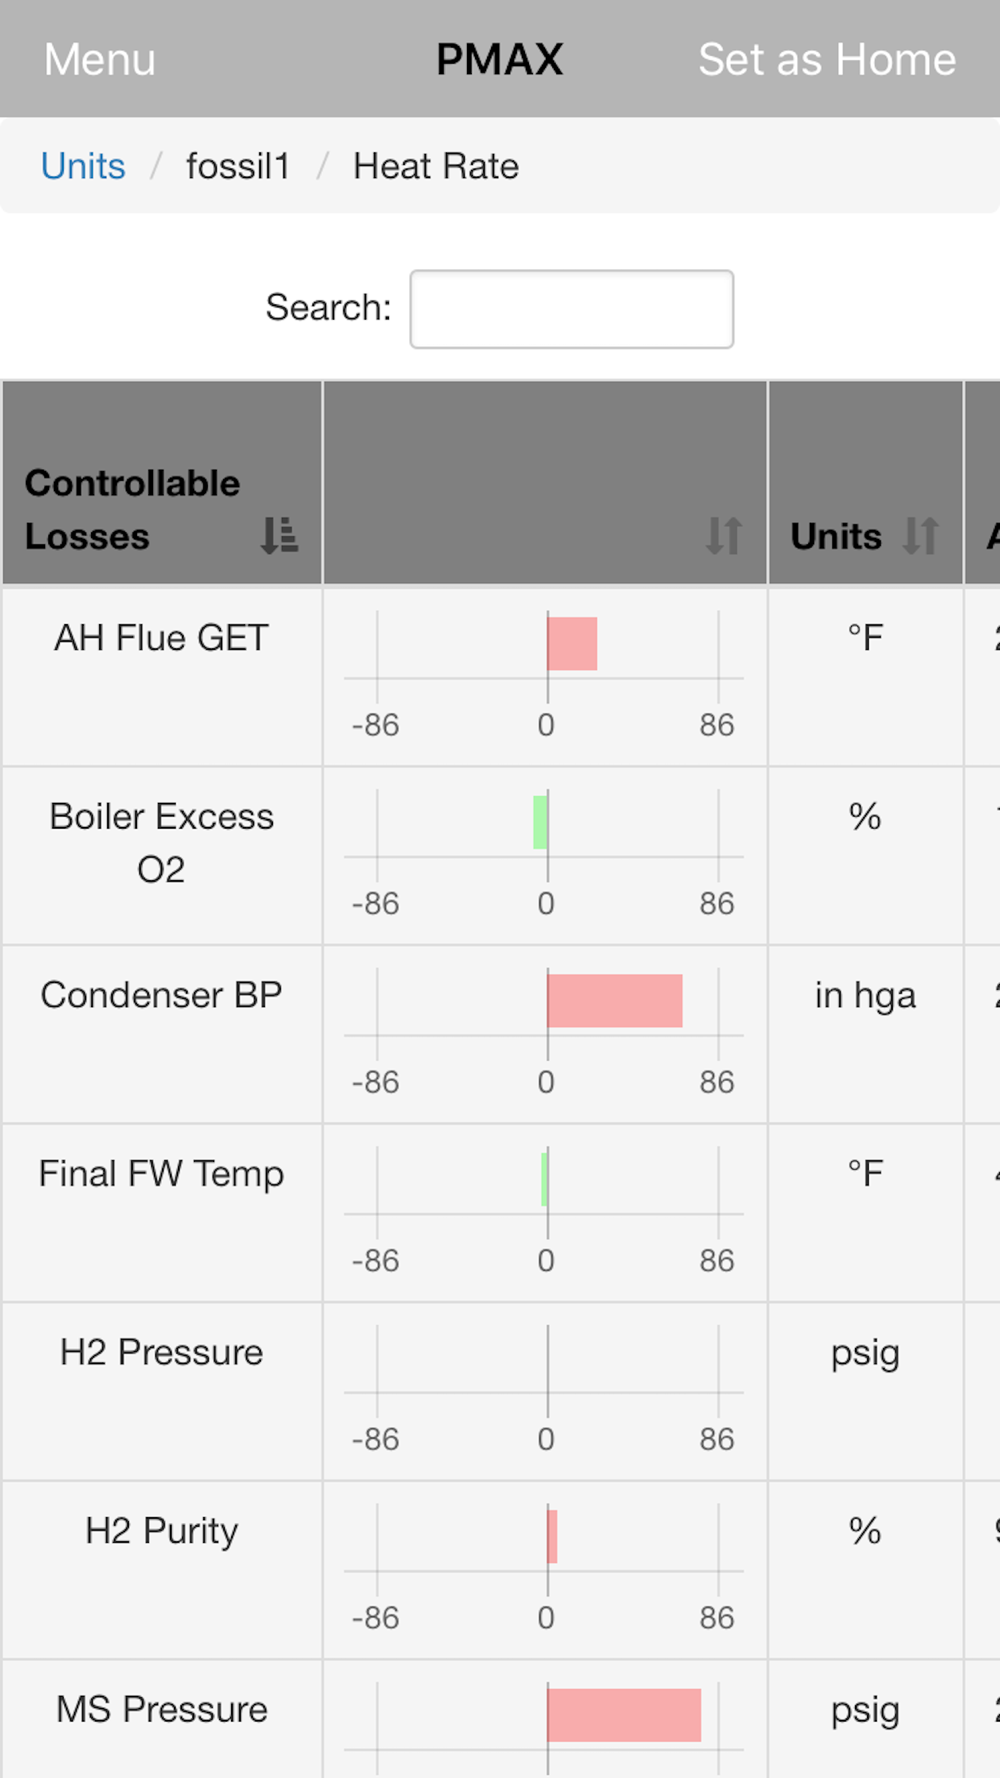
Task: Click the Controllable Losses header text
Action: tap(132, 510)
